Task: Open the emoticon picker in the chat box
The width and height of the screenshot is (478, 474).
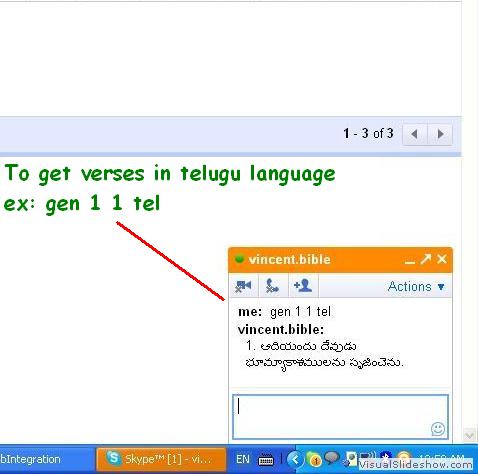Action: tap(438, 429)
